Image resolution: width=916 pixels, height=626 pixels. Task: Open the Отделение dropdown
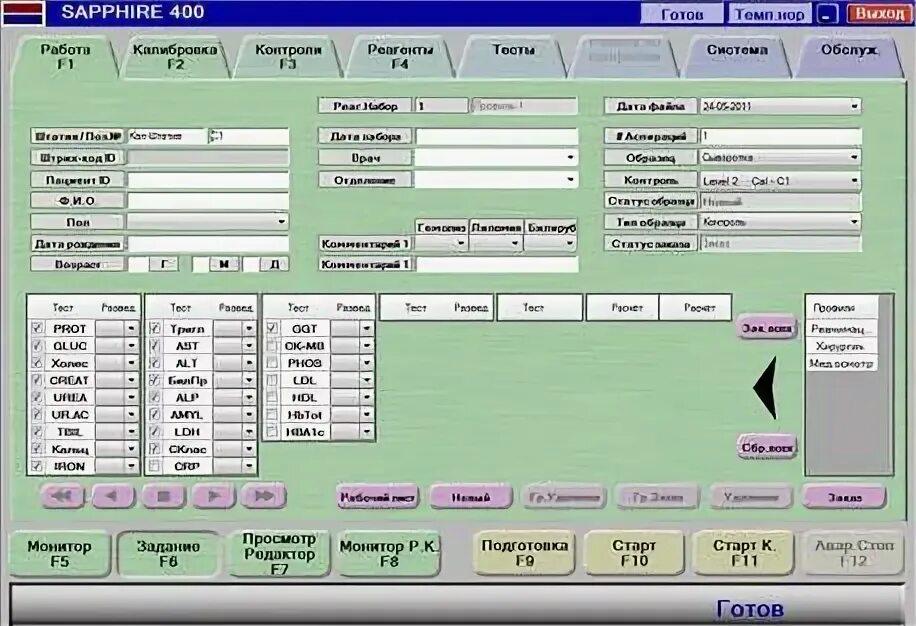click(x=570, y=179)
